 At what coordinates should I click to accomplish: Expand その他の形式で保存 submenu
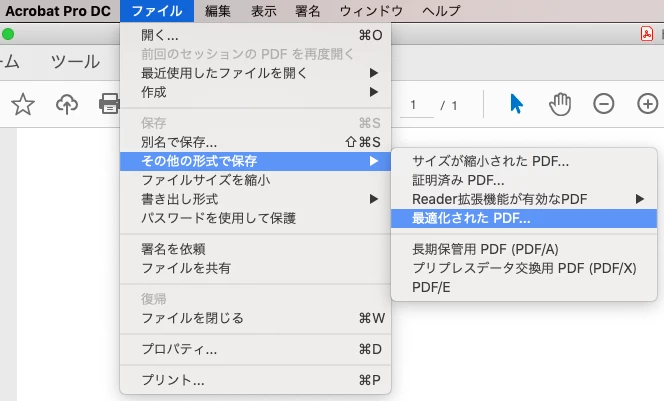click(255, 161)
